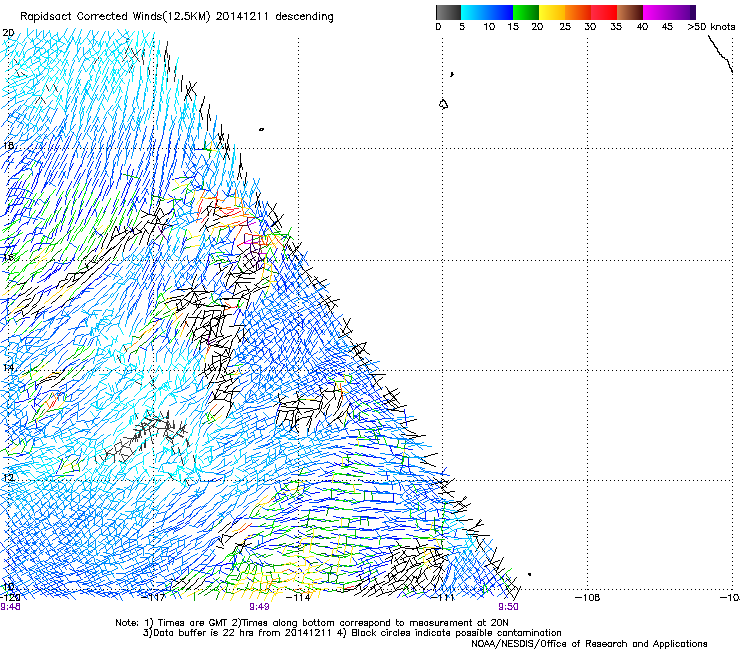Click the coastline segment in the top-right map corner
The width and height of the screenshot is (740, 650).
(720, 54)
